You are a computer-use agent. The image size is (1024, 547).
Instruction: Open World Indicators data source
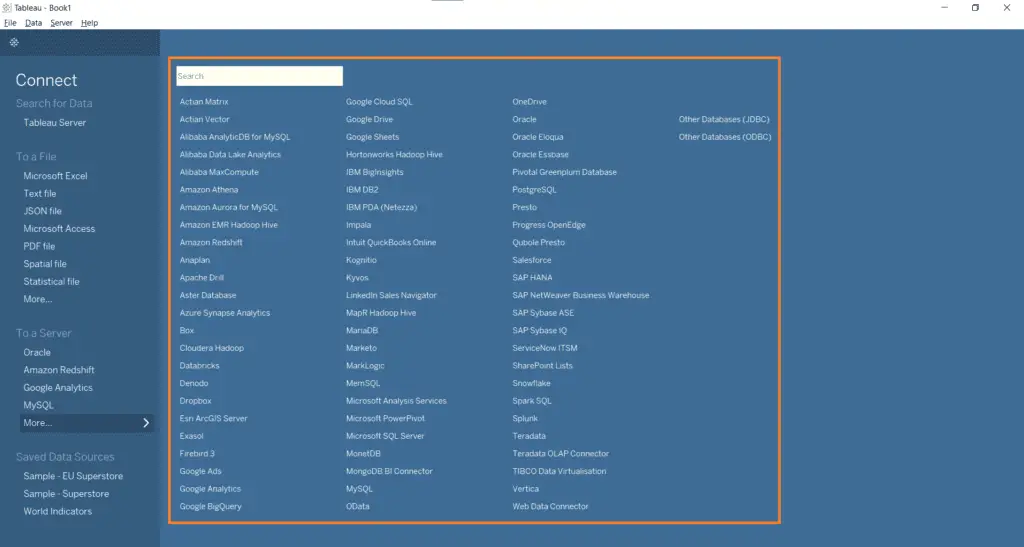[x=58, y=512]
